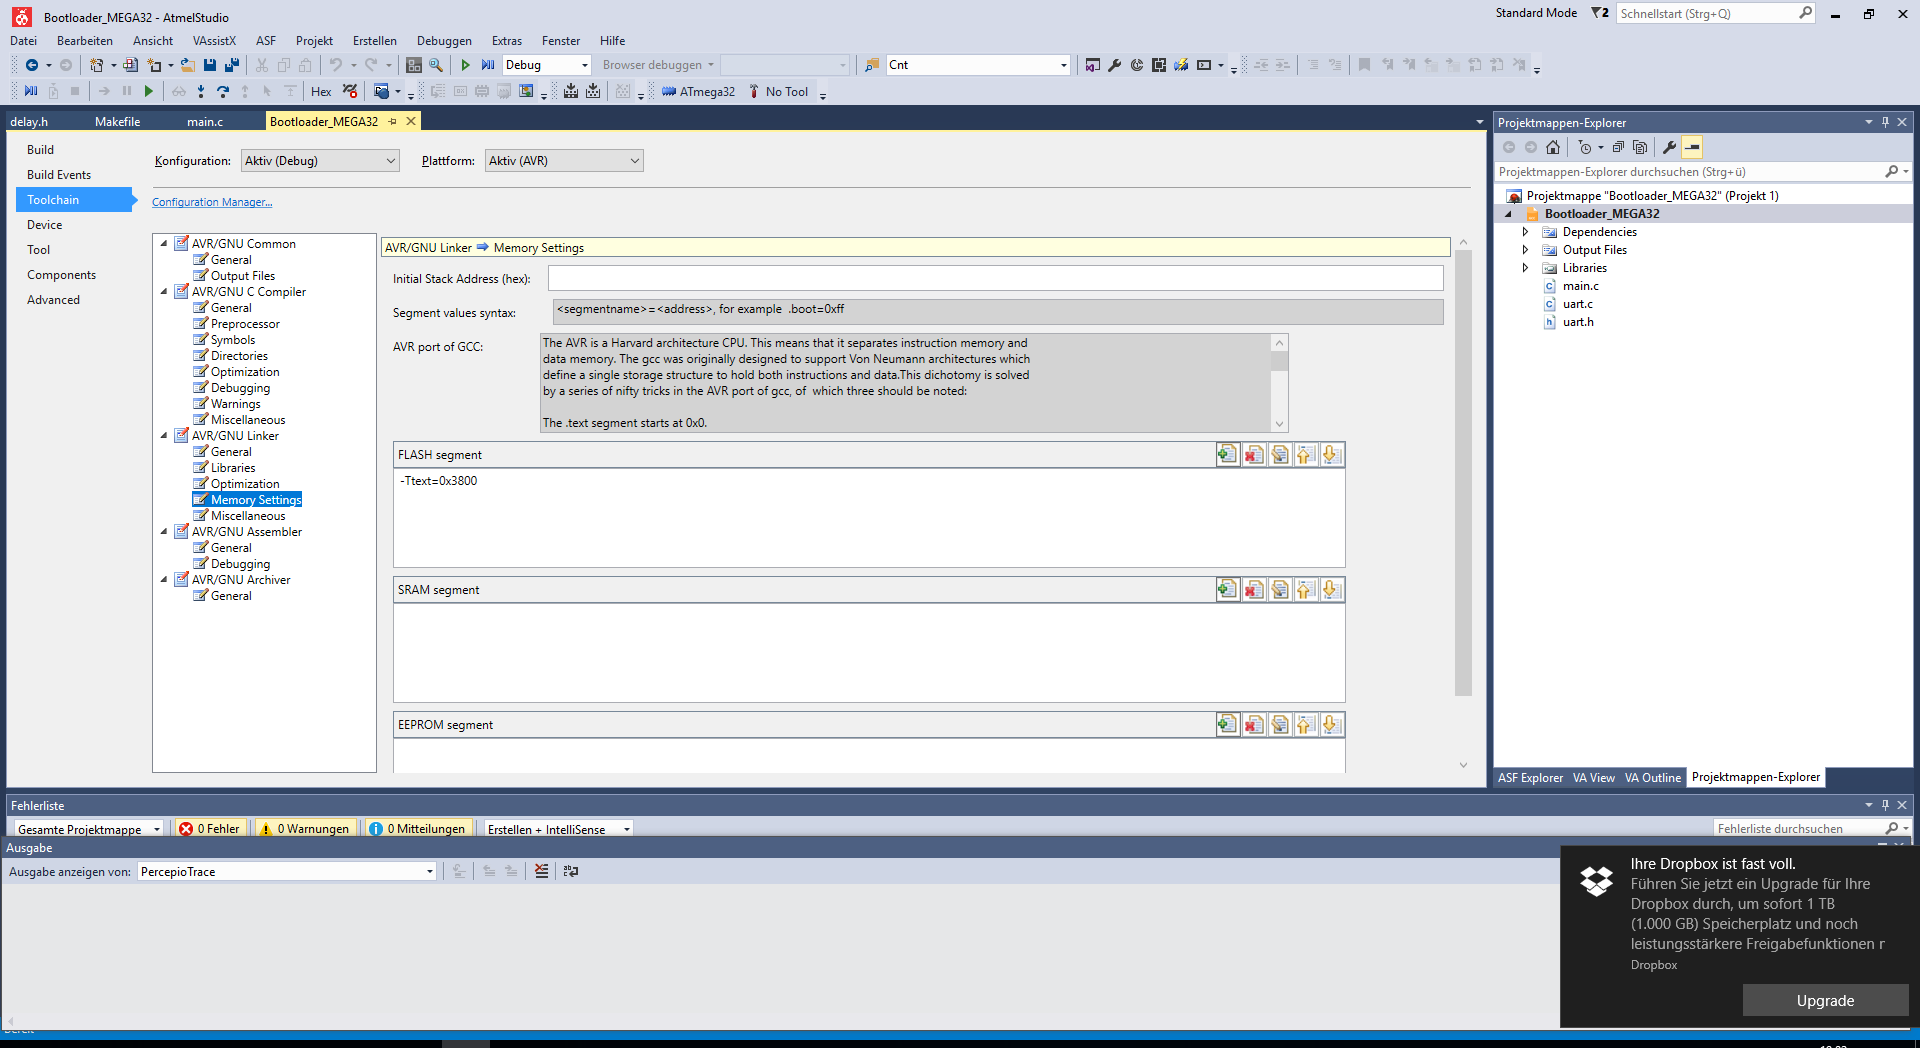Open the Projekt menu
Image resolution: width=1920 pixels, height=1048 pixels.
point(314,41)
